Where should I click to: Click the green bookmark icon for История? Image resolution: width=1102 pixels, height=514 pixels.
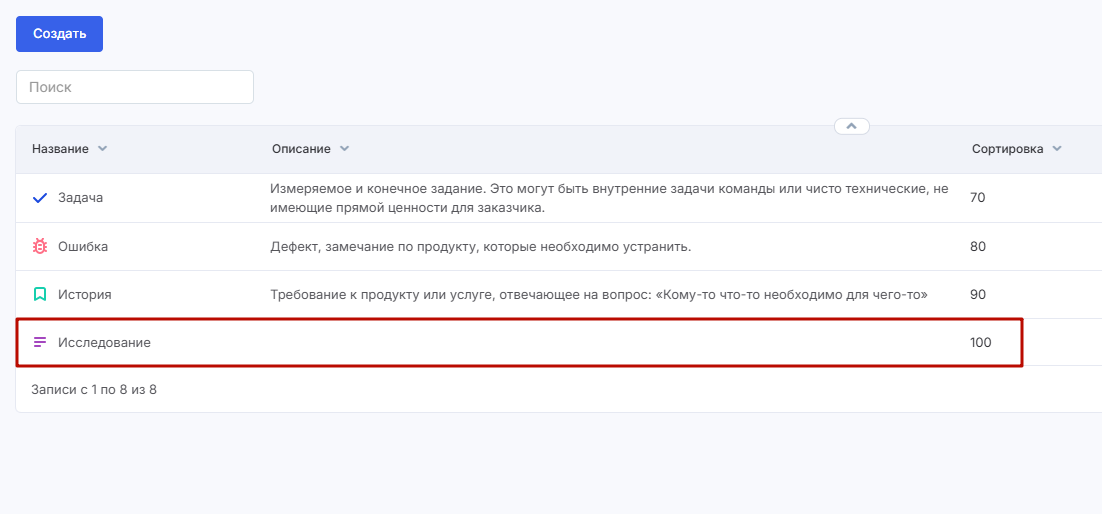tap(40, 294)
